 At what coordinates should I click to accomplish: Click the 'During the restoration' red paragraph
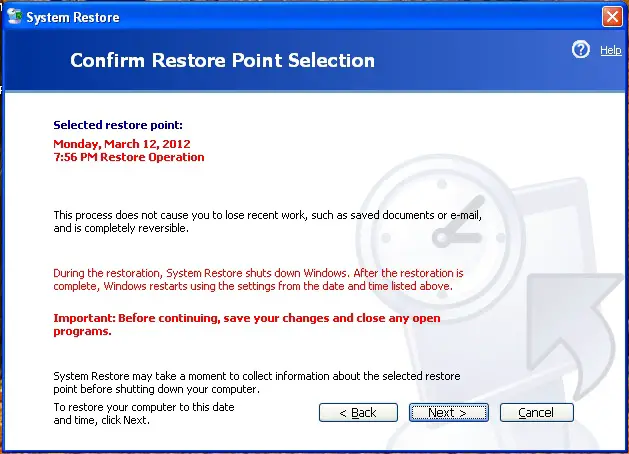(x=258, y=280)
